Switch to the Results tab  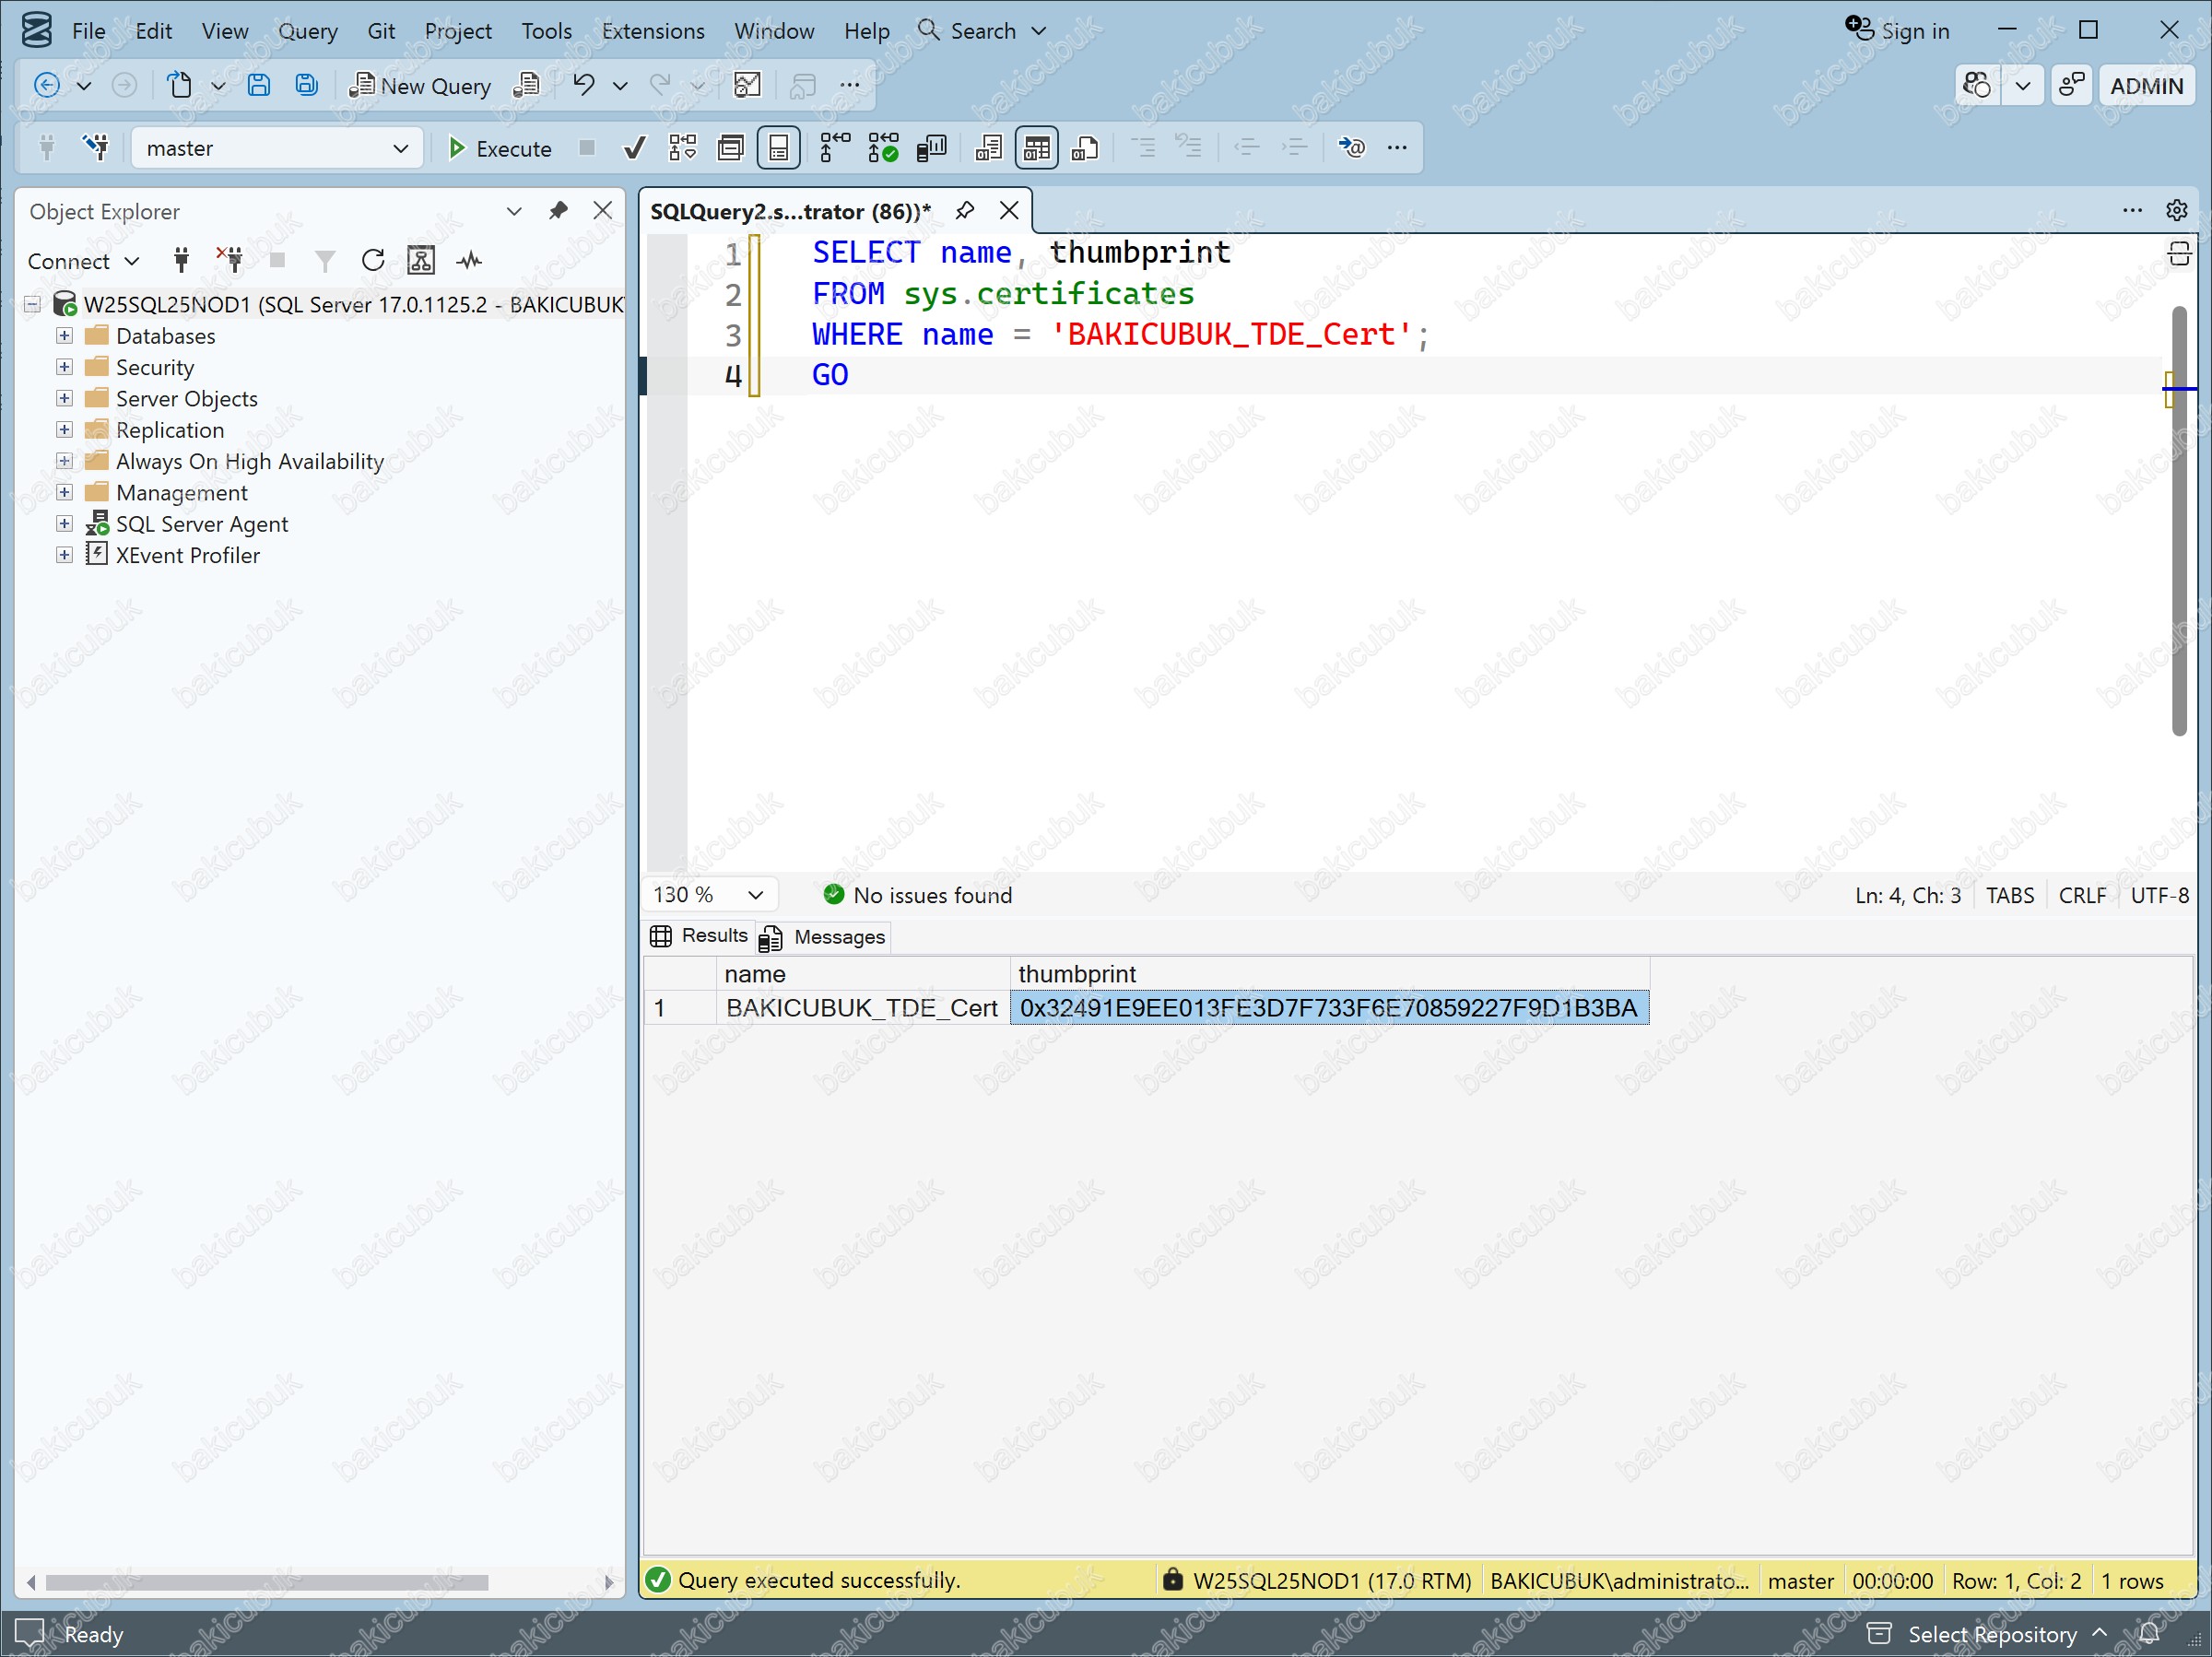point(699,936)
